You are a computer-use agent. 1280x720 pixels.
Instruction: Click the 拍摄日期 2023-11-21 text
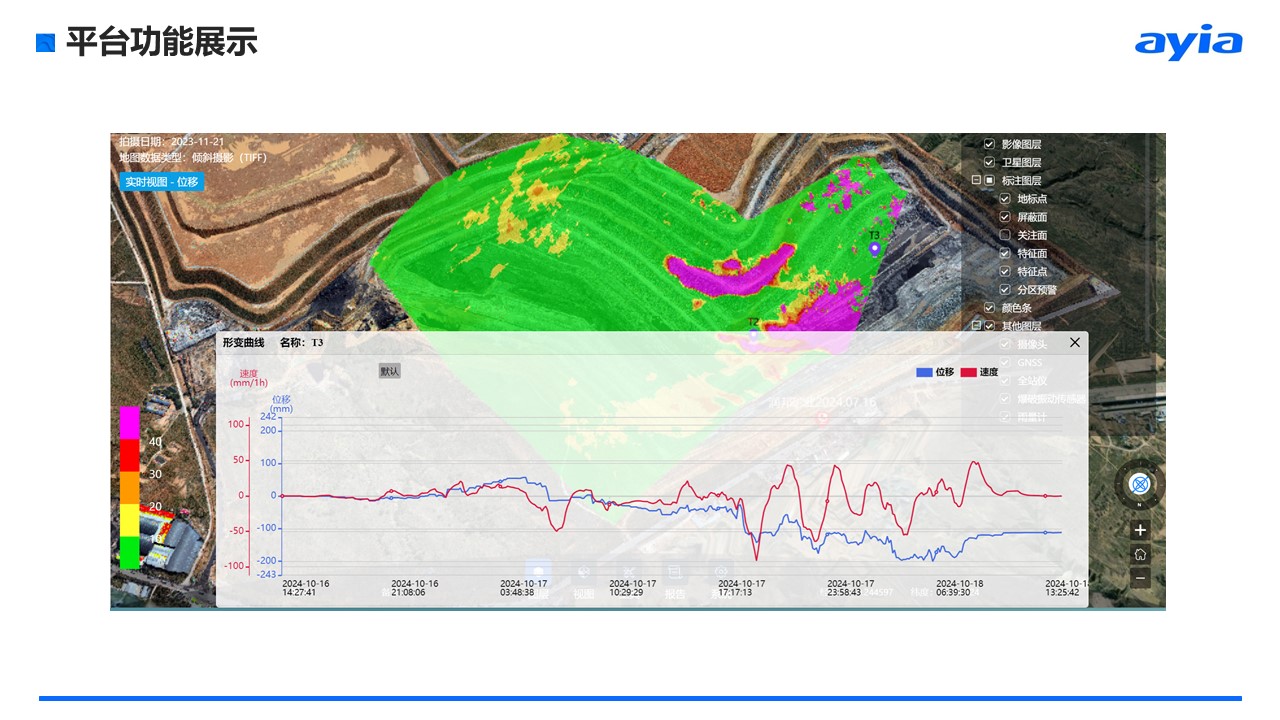pyautogui.click(x=172, y=141)
